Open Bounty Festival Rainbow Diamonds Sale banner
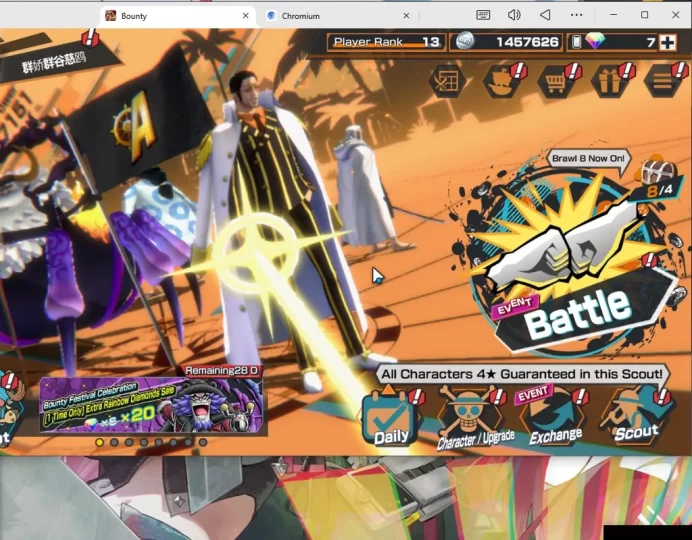The image size is (692, 540). [153, 406]
